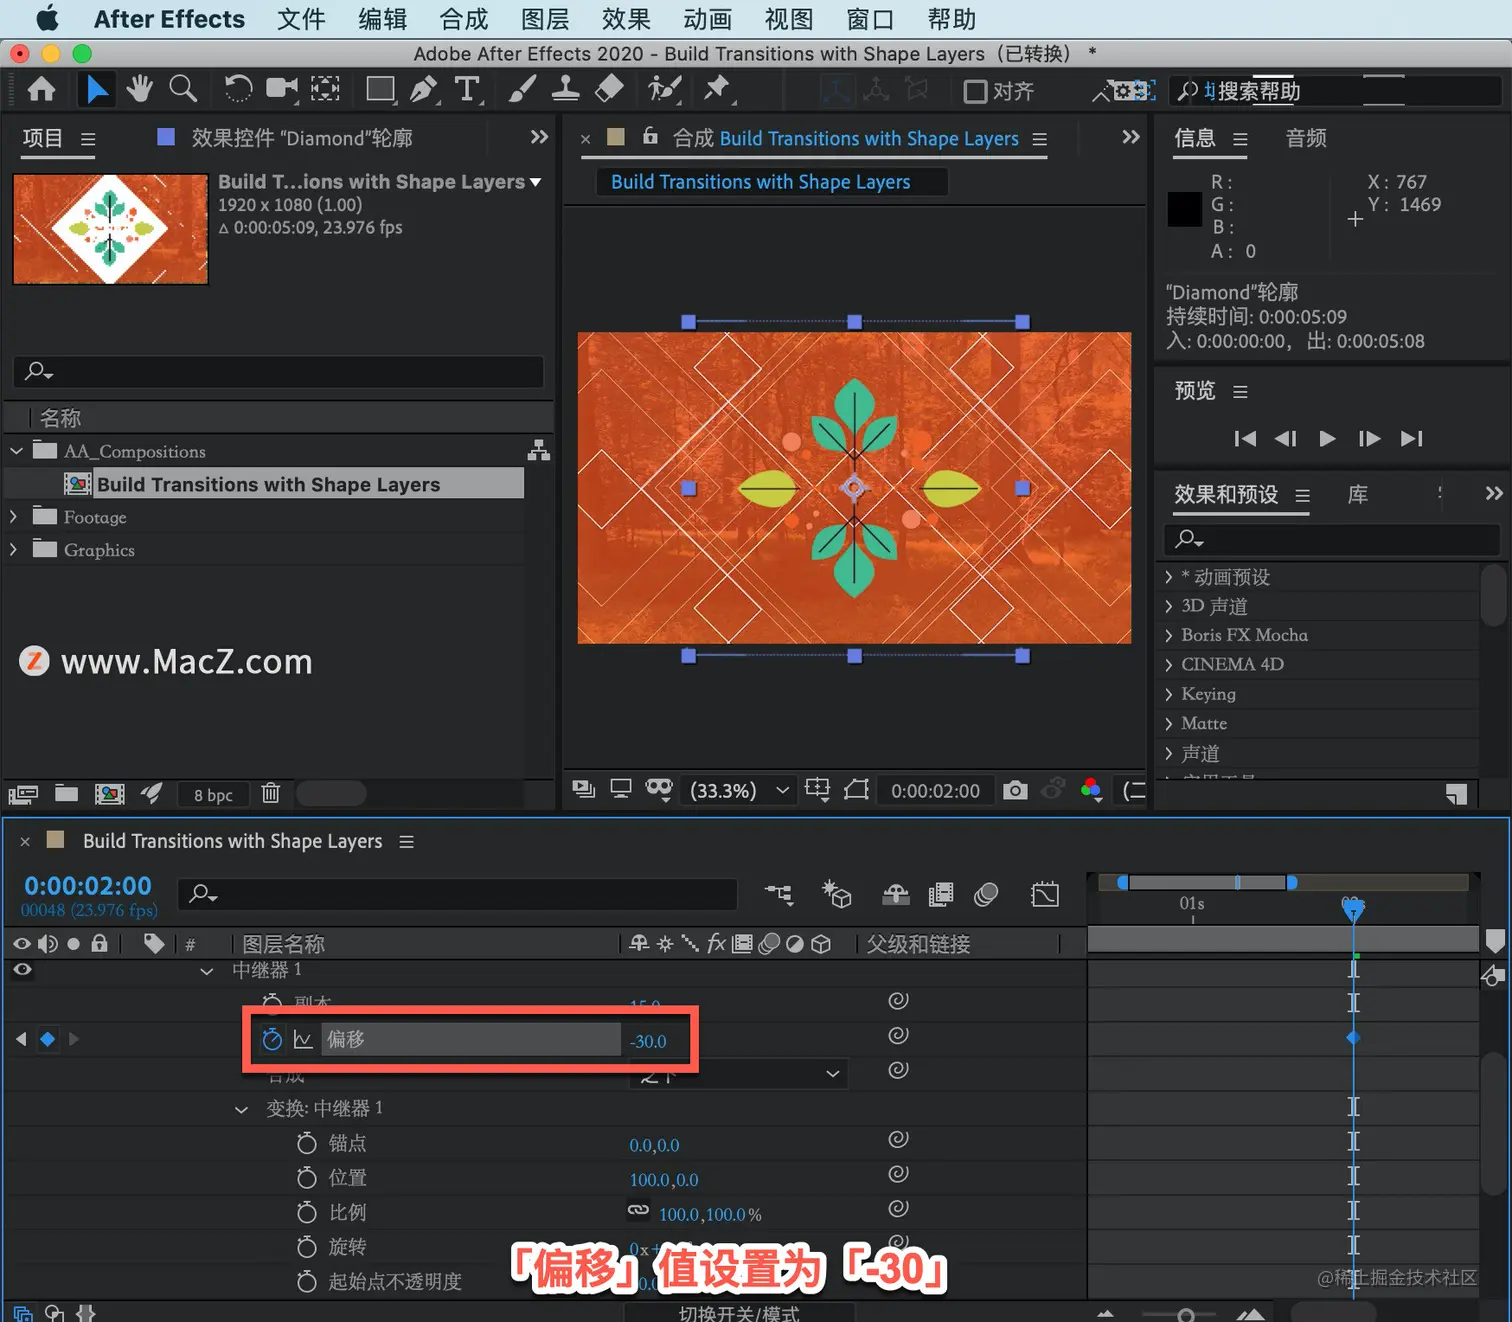Select the Zoom magnifier tool

[x=183, y=89]
